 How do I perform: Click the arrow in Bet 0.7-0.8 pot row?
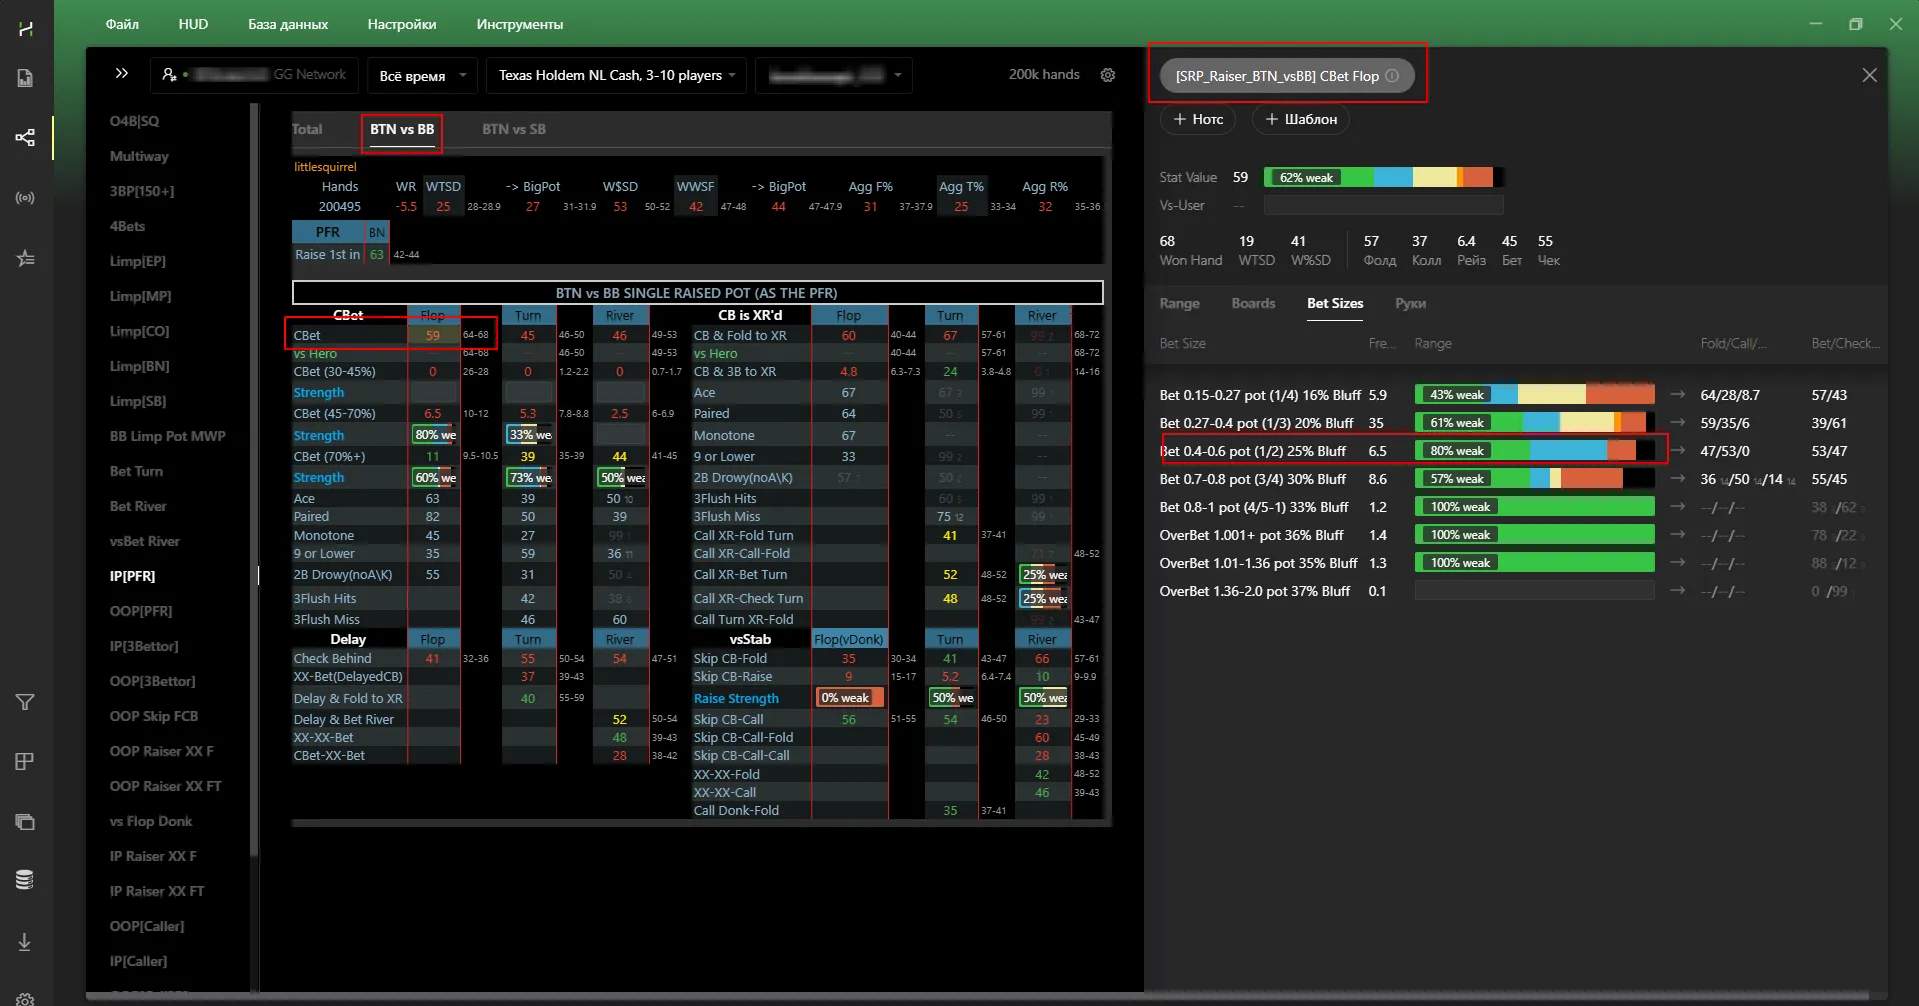[1678, 479]
